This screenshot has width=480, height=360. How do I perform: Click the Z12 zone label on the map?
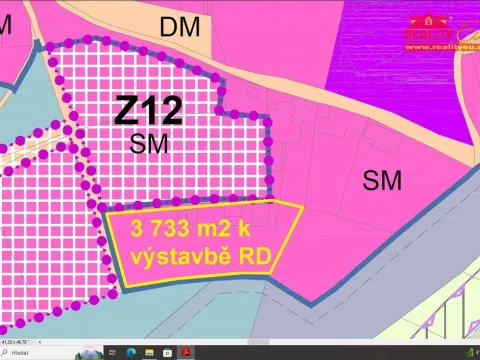pyautogui.click(x=149, y=110)
